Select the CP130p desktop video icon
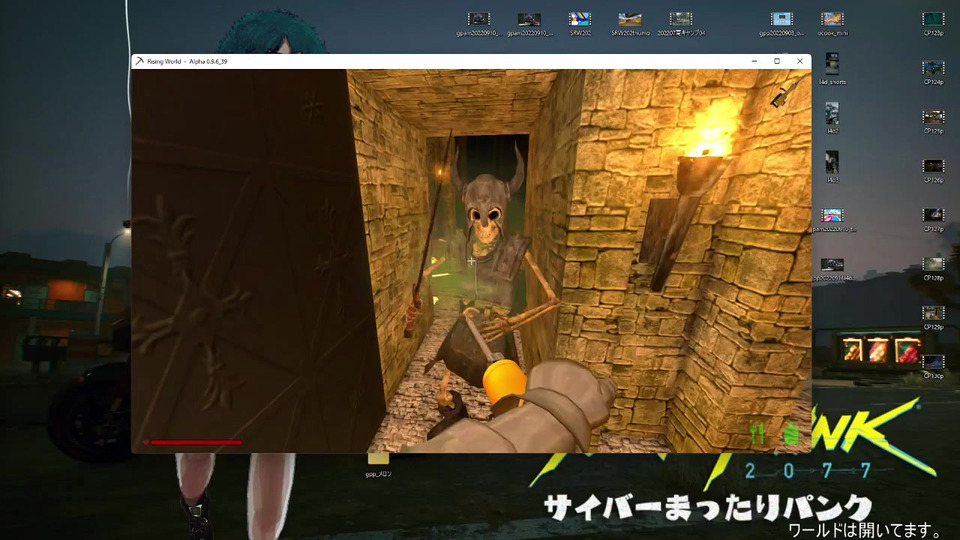The height and width of the screenshot is (540, 960). tap(933, 367)
